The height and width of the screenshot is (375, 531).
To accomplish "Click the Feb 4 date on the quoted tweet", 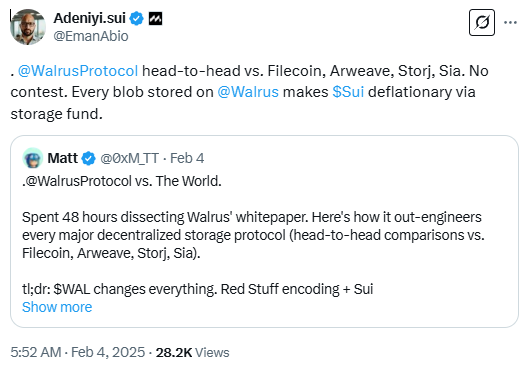I will [x=187, y=158].
